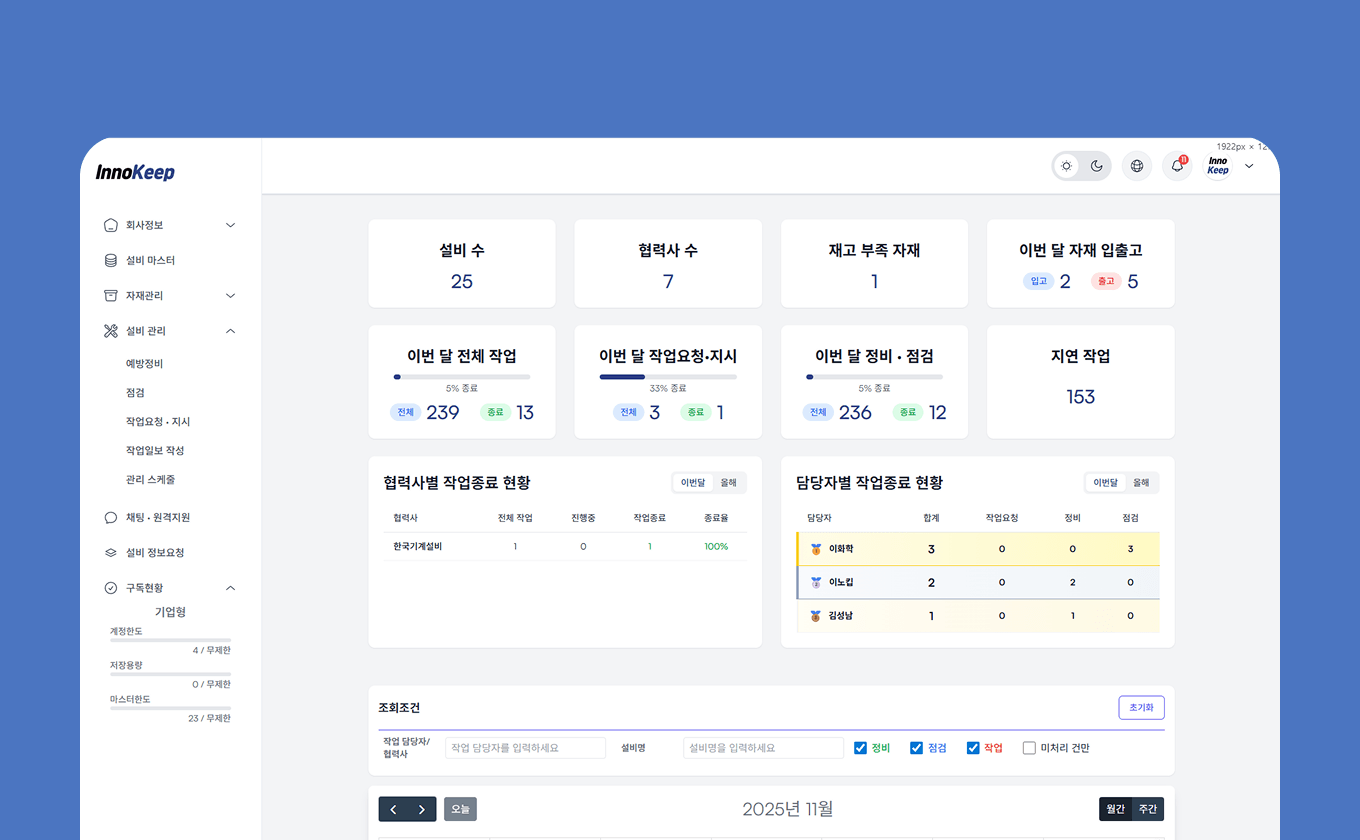This screenshot has height=840, width=1360.
Task: Uncheck the 정비 filter checkbox
Action: click(860, 747)
